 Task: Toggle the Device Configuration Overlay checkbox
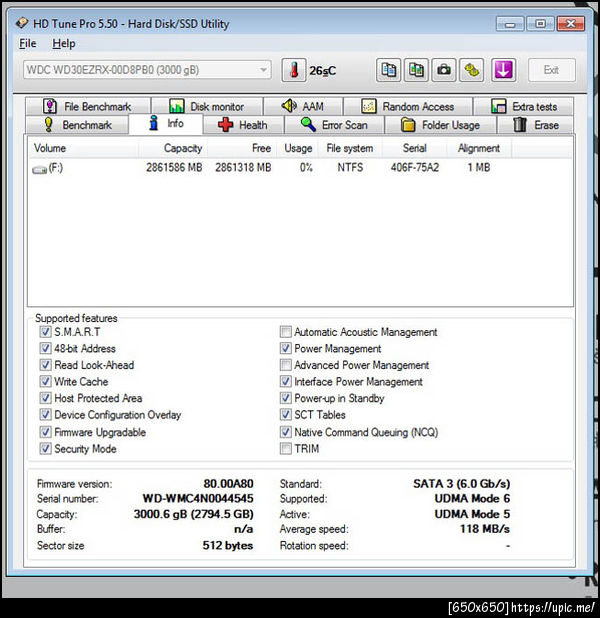(45, 414)
